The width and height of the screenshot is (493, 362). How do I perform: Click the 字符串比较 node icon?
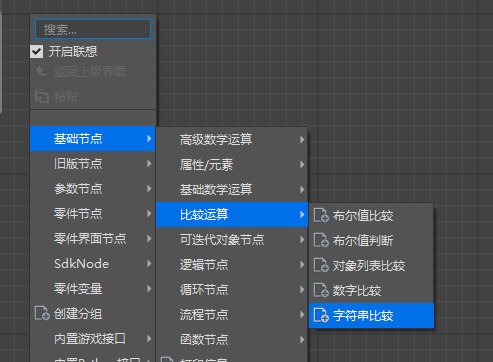click(321, 315)
